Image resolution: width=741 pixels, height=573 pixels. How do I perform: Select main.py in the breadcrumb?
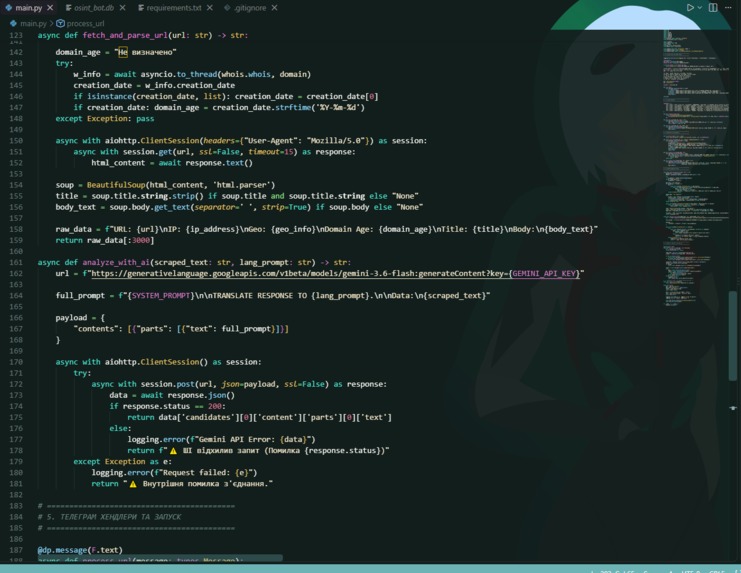[x=33, y=23]
